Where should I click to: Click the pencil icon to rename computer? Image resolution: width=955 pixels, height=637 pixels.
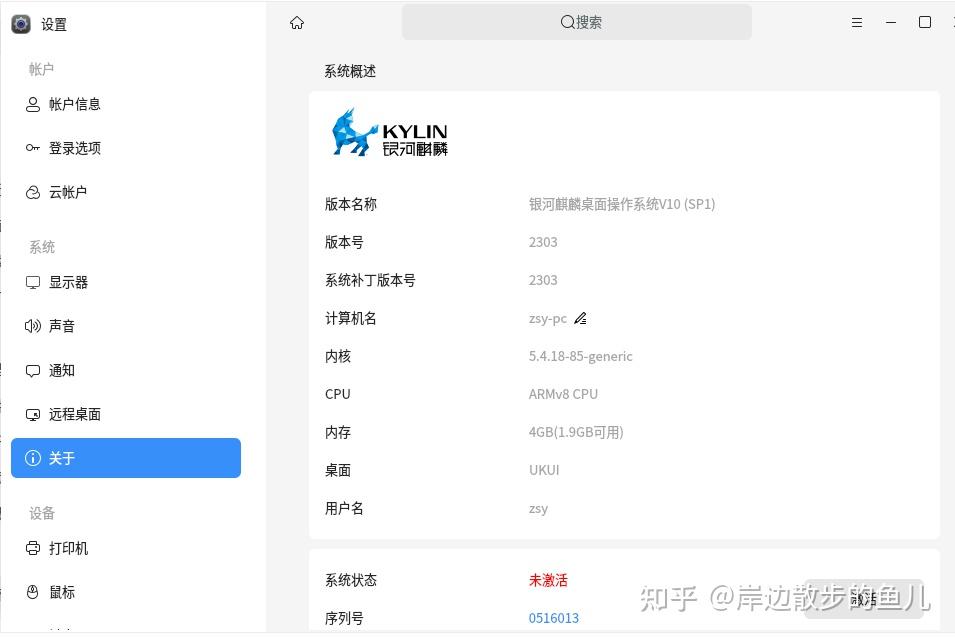[x=580, y=318]
